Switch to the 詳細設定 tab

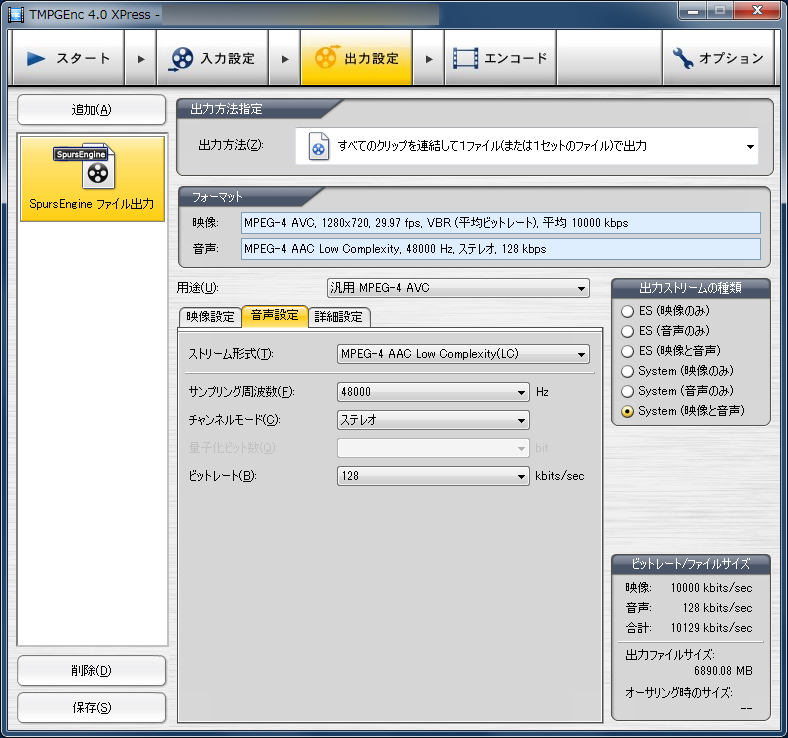click(339, 317)
